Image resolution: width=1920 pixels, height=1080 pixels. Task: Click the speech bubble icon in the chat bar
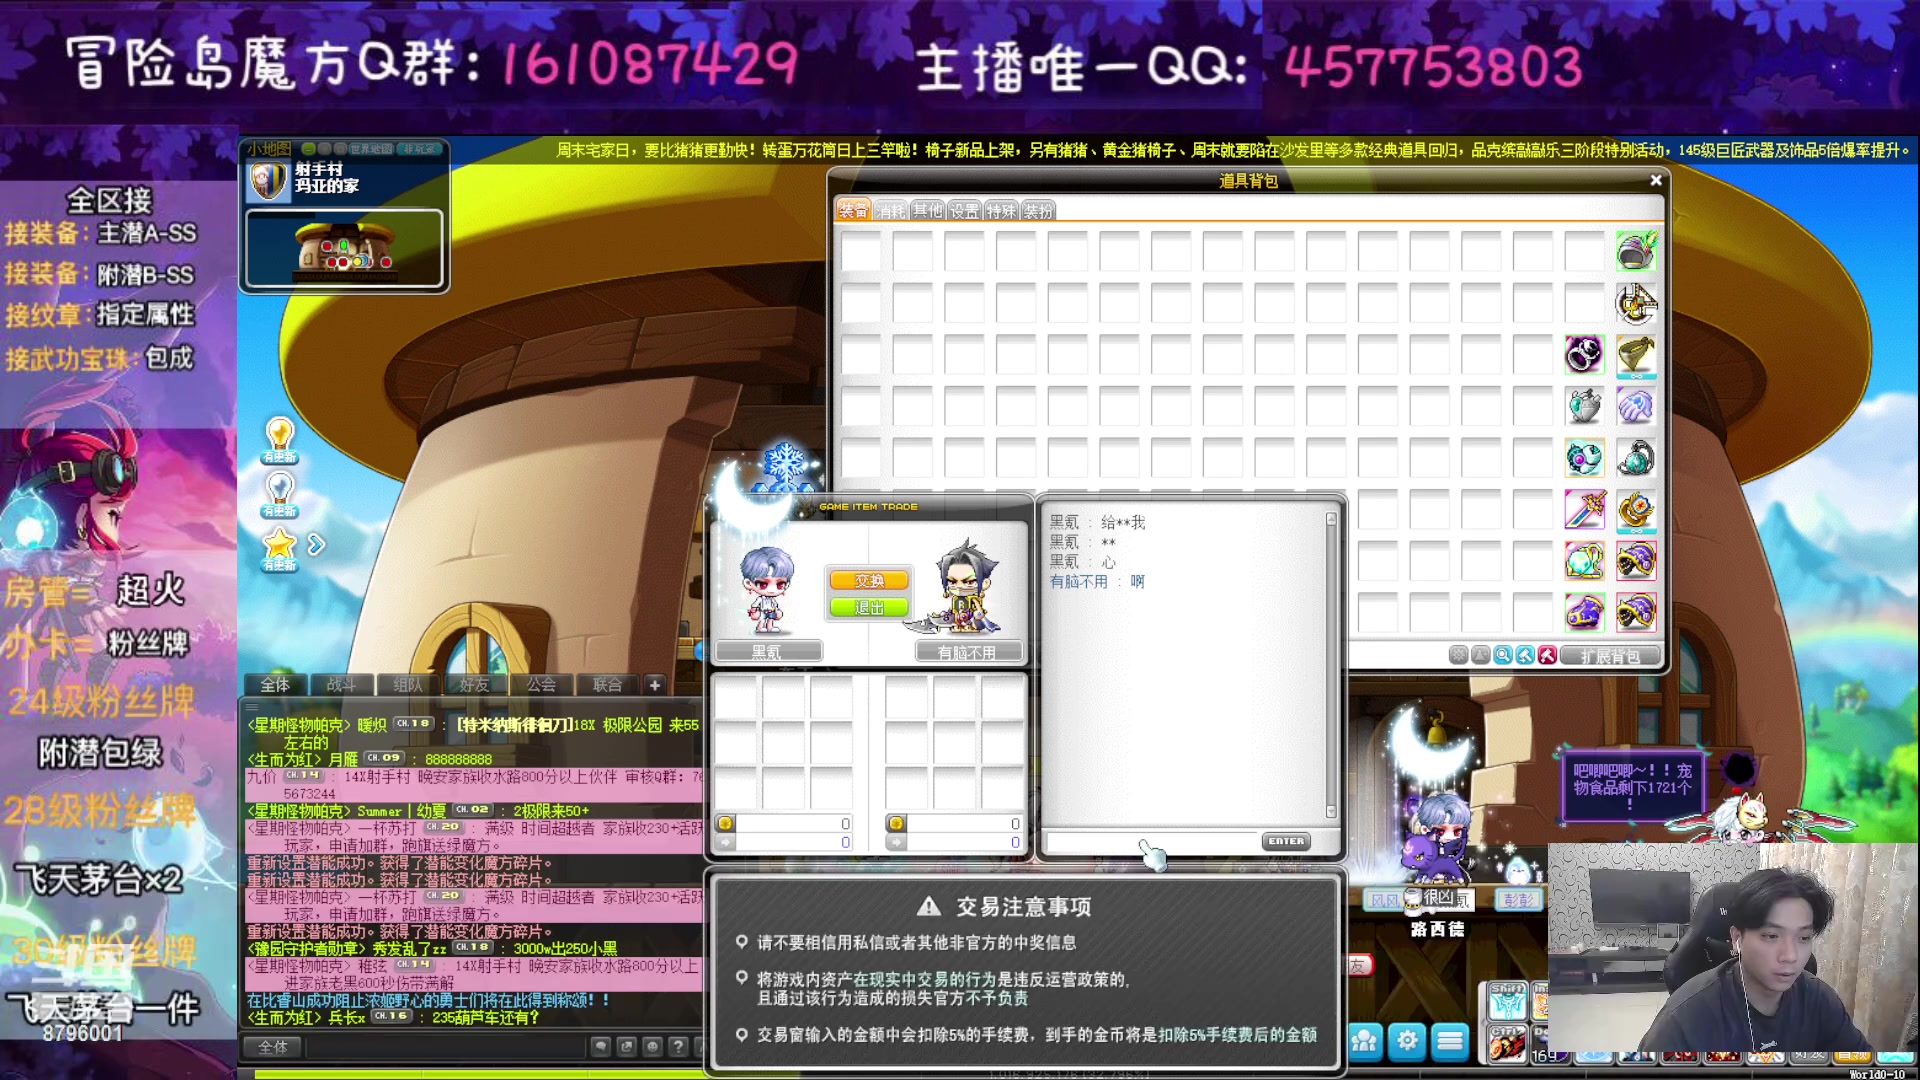point(600,1046)
